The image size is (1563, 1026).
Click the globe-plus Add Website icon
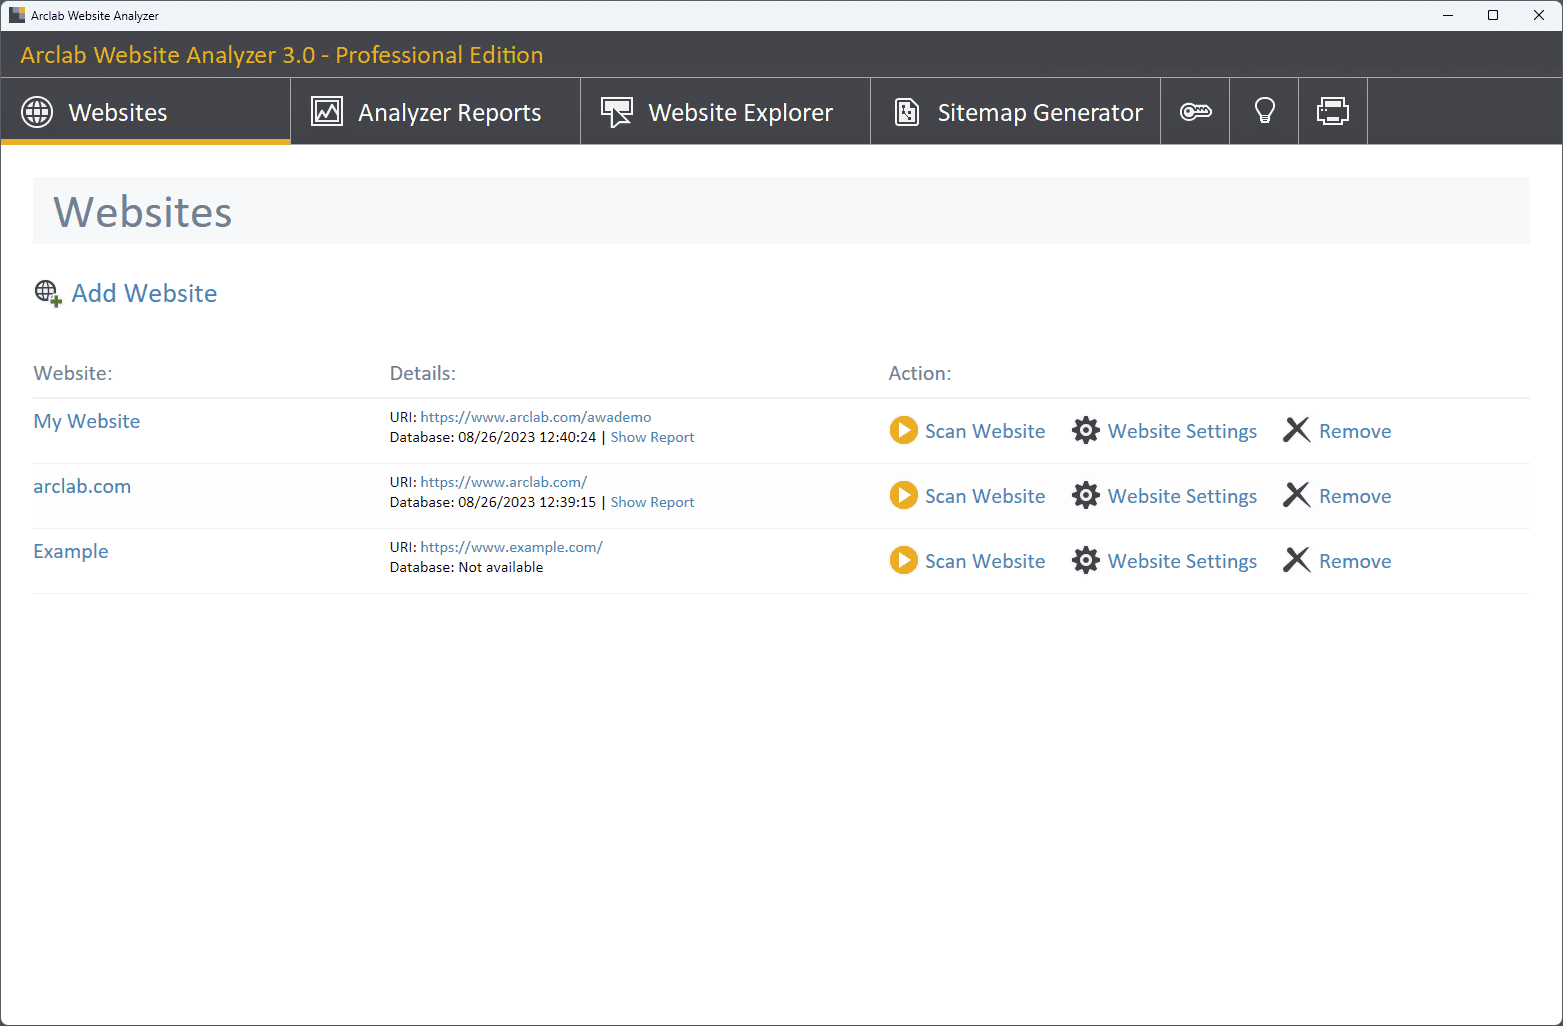(x=48, y=293)
